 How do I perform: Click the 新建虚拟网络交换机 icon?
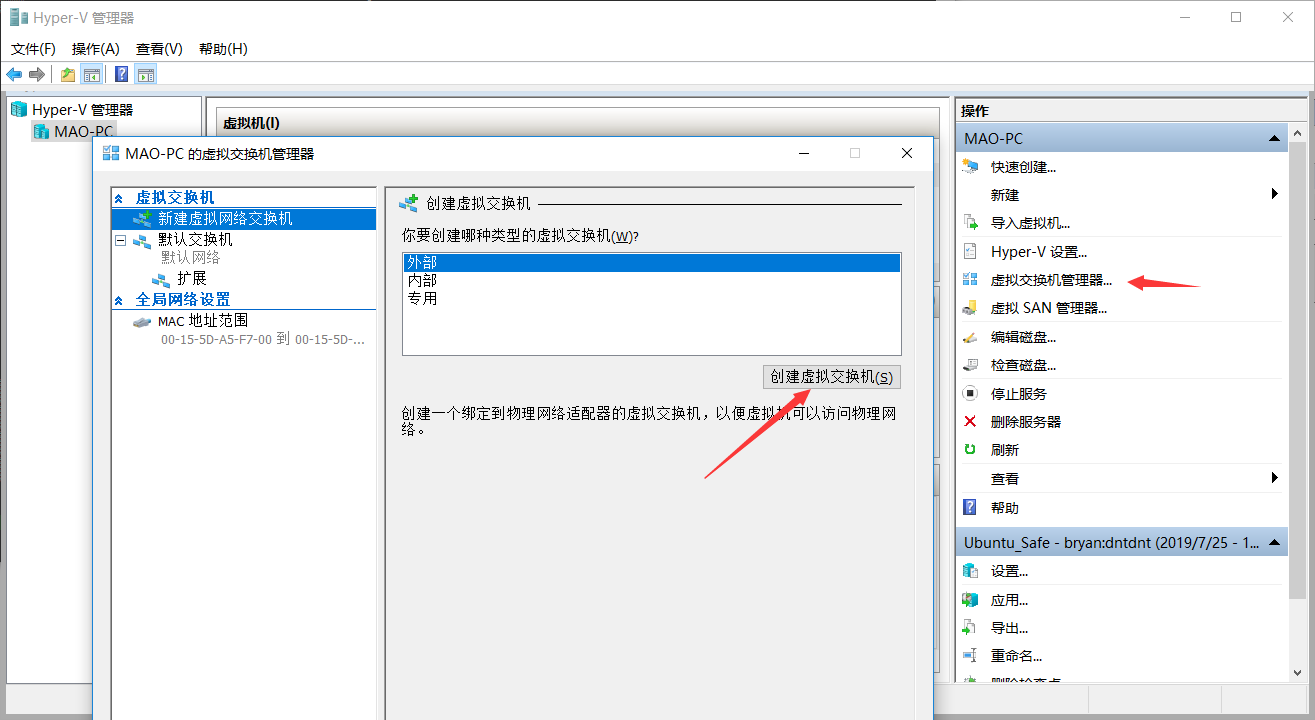point(143,217)
